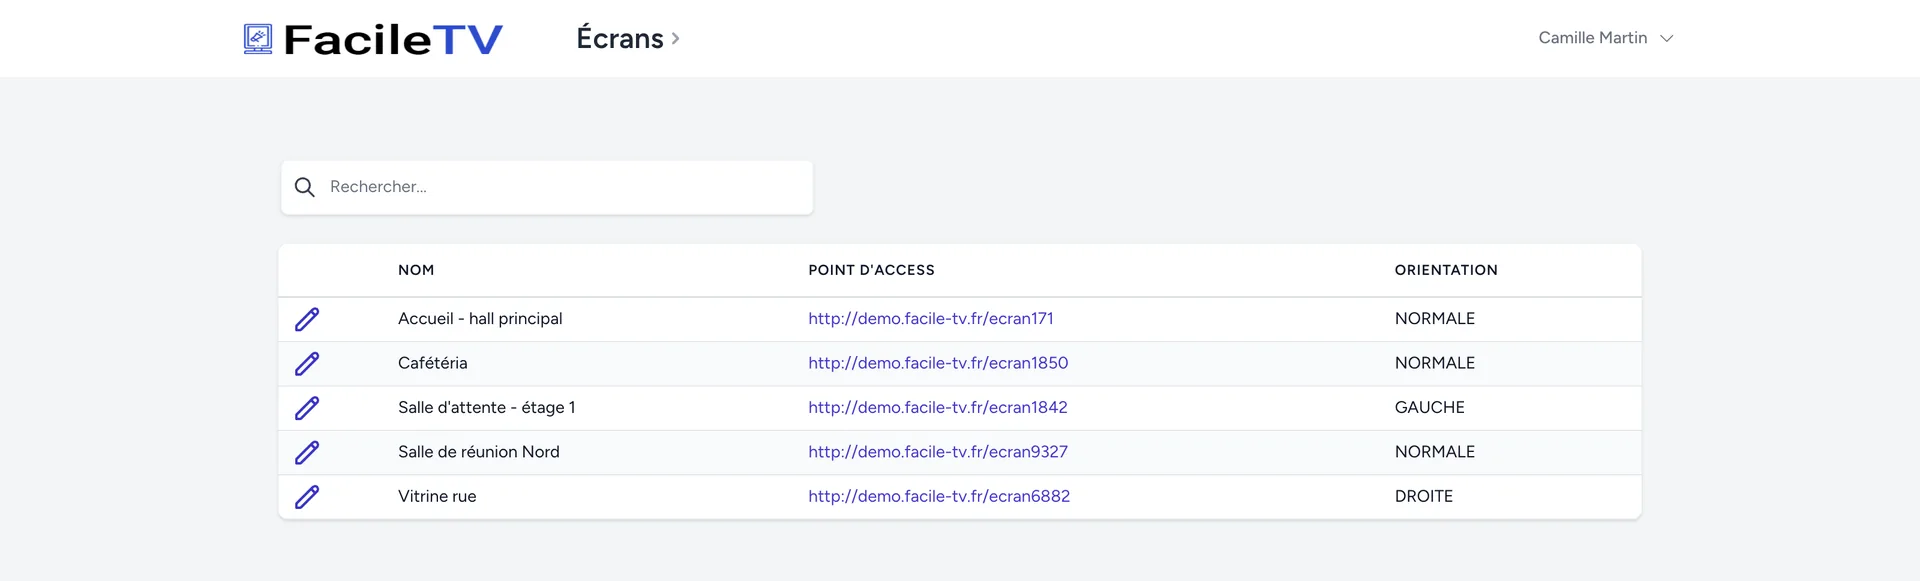The height and width of the screenshot is (581, 1920).
Task: Edit the Accueil - hall principal screen
Action: (307, 319)
